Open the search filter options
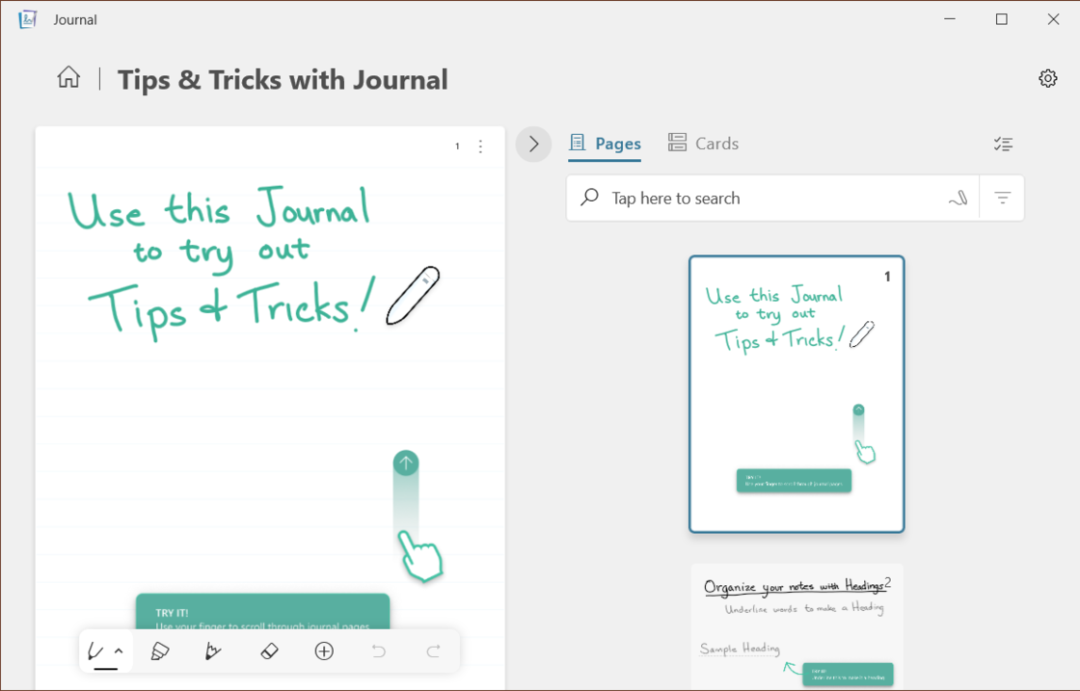Image resolution: width=1080 pixels, height=691 pixels. coord(1002,198)
